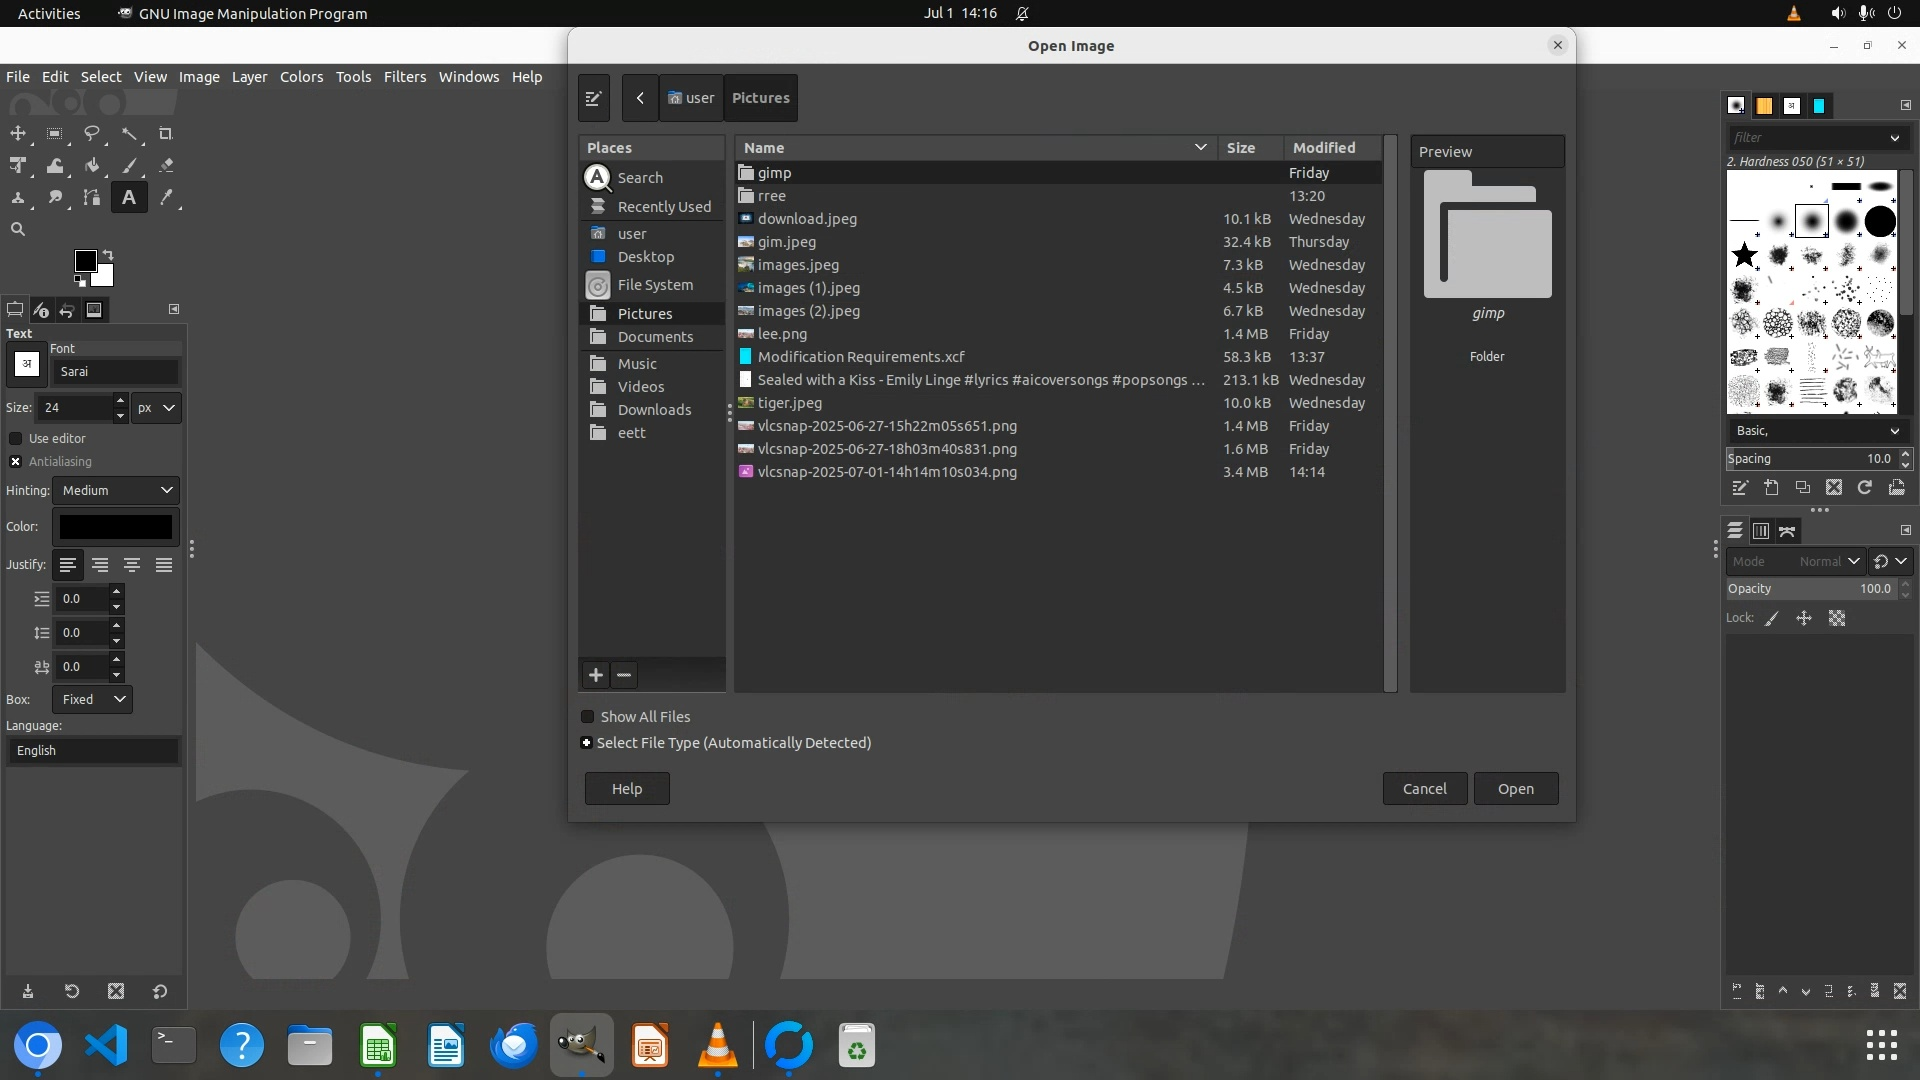
Task: Disable the Antialiasing checkbox
Action: click(16, 462)
